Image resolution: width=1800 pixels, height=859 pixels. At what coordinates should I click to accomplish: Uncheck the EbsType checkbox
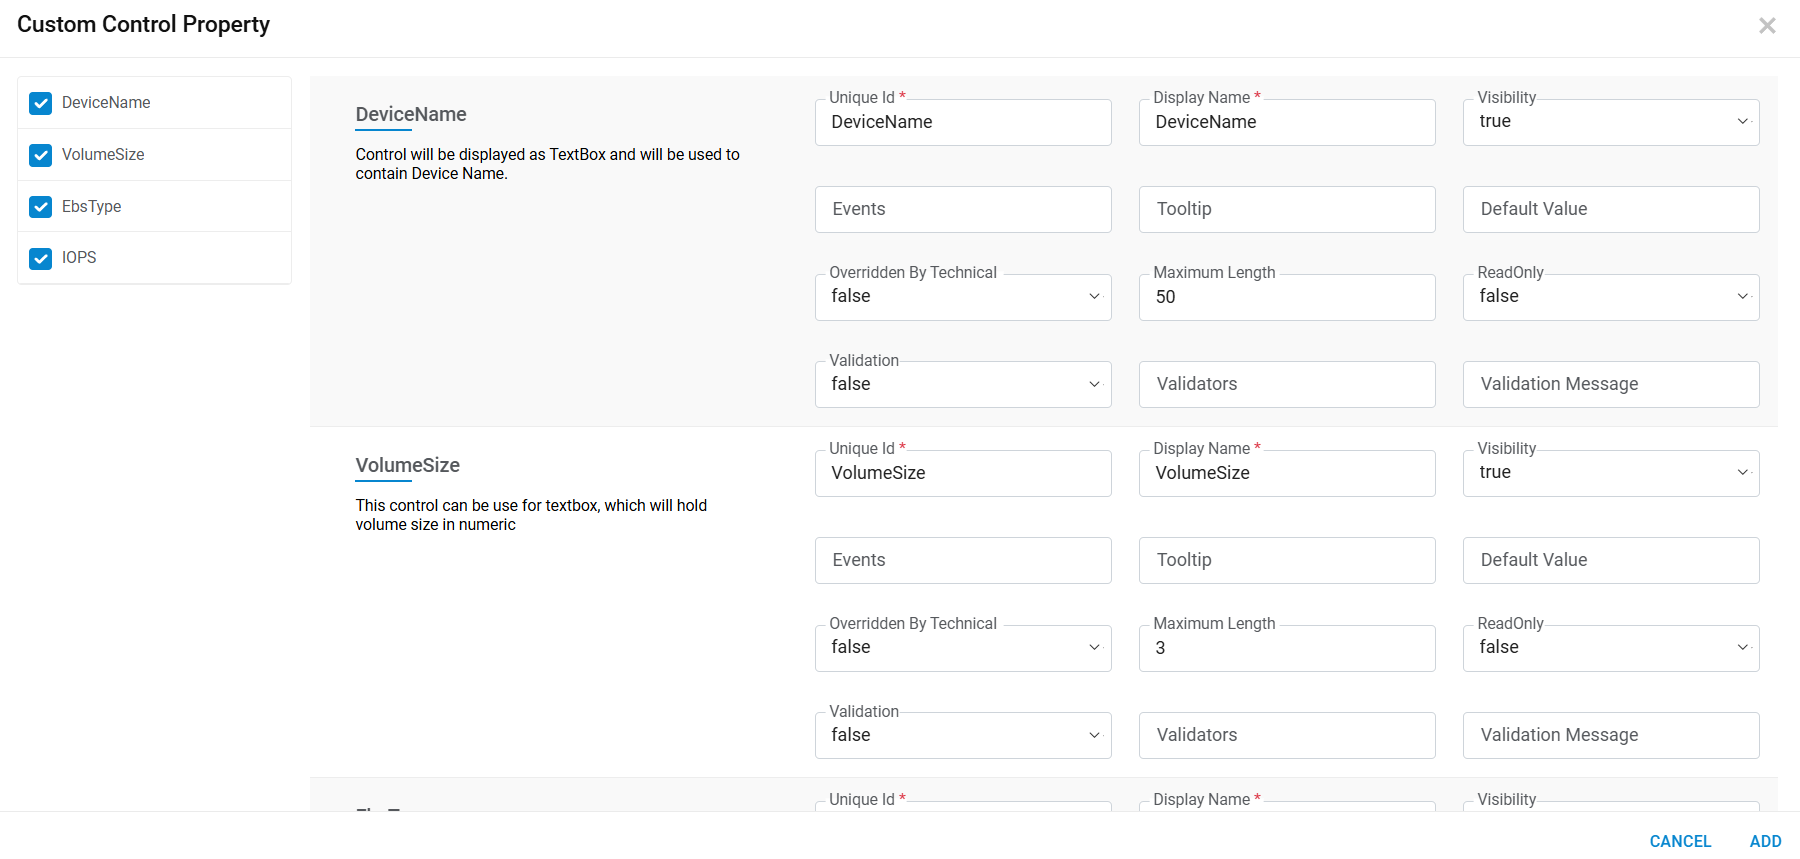[x=41, y=207]
